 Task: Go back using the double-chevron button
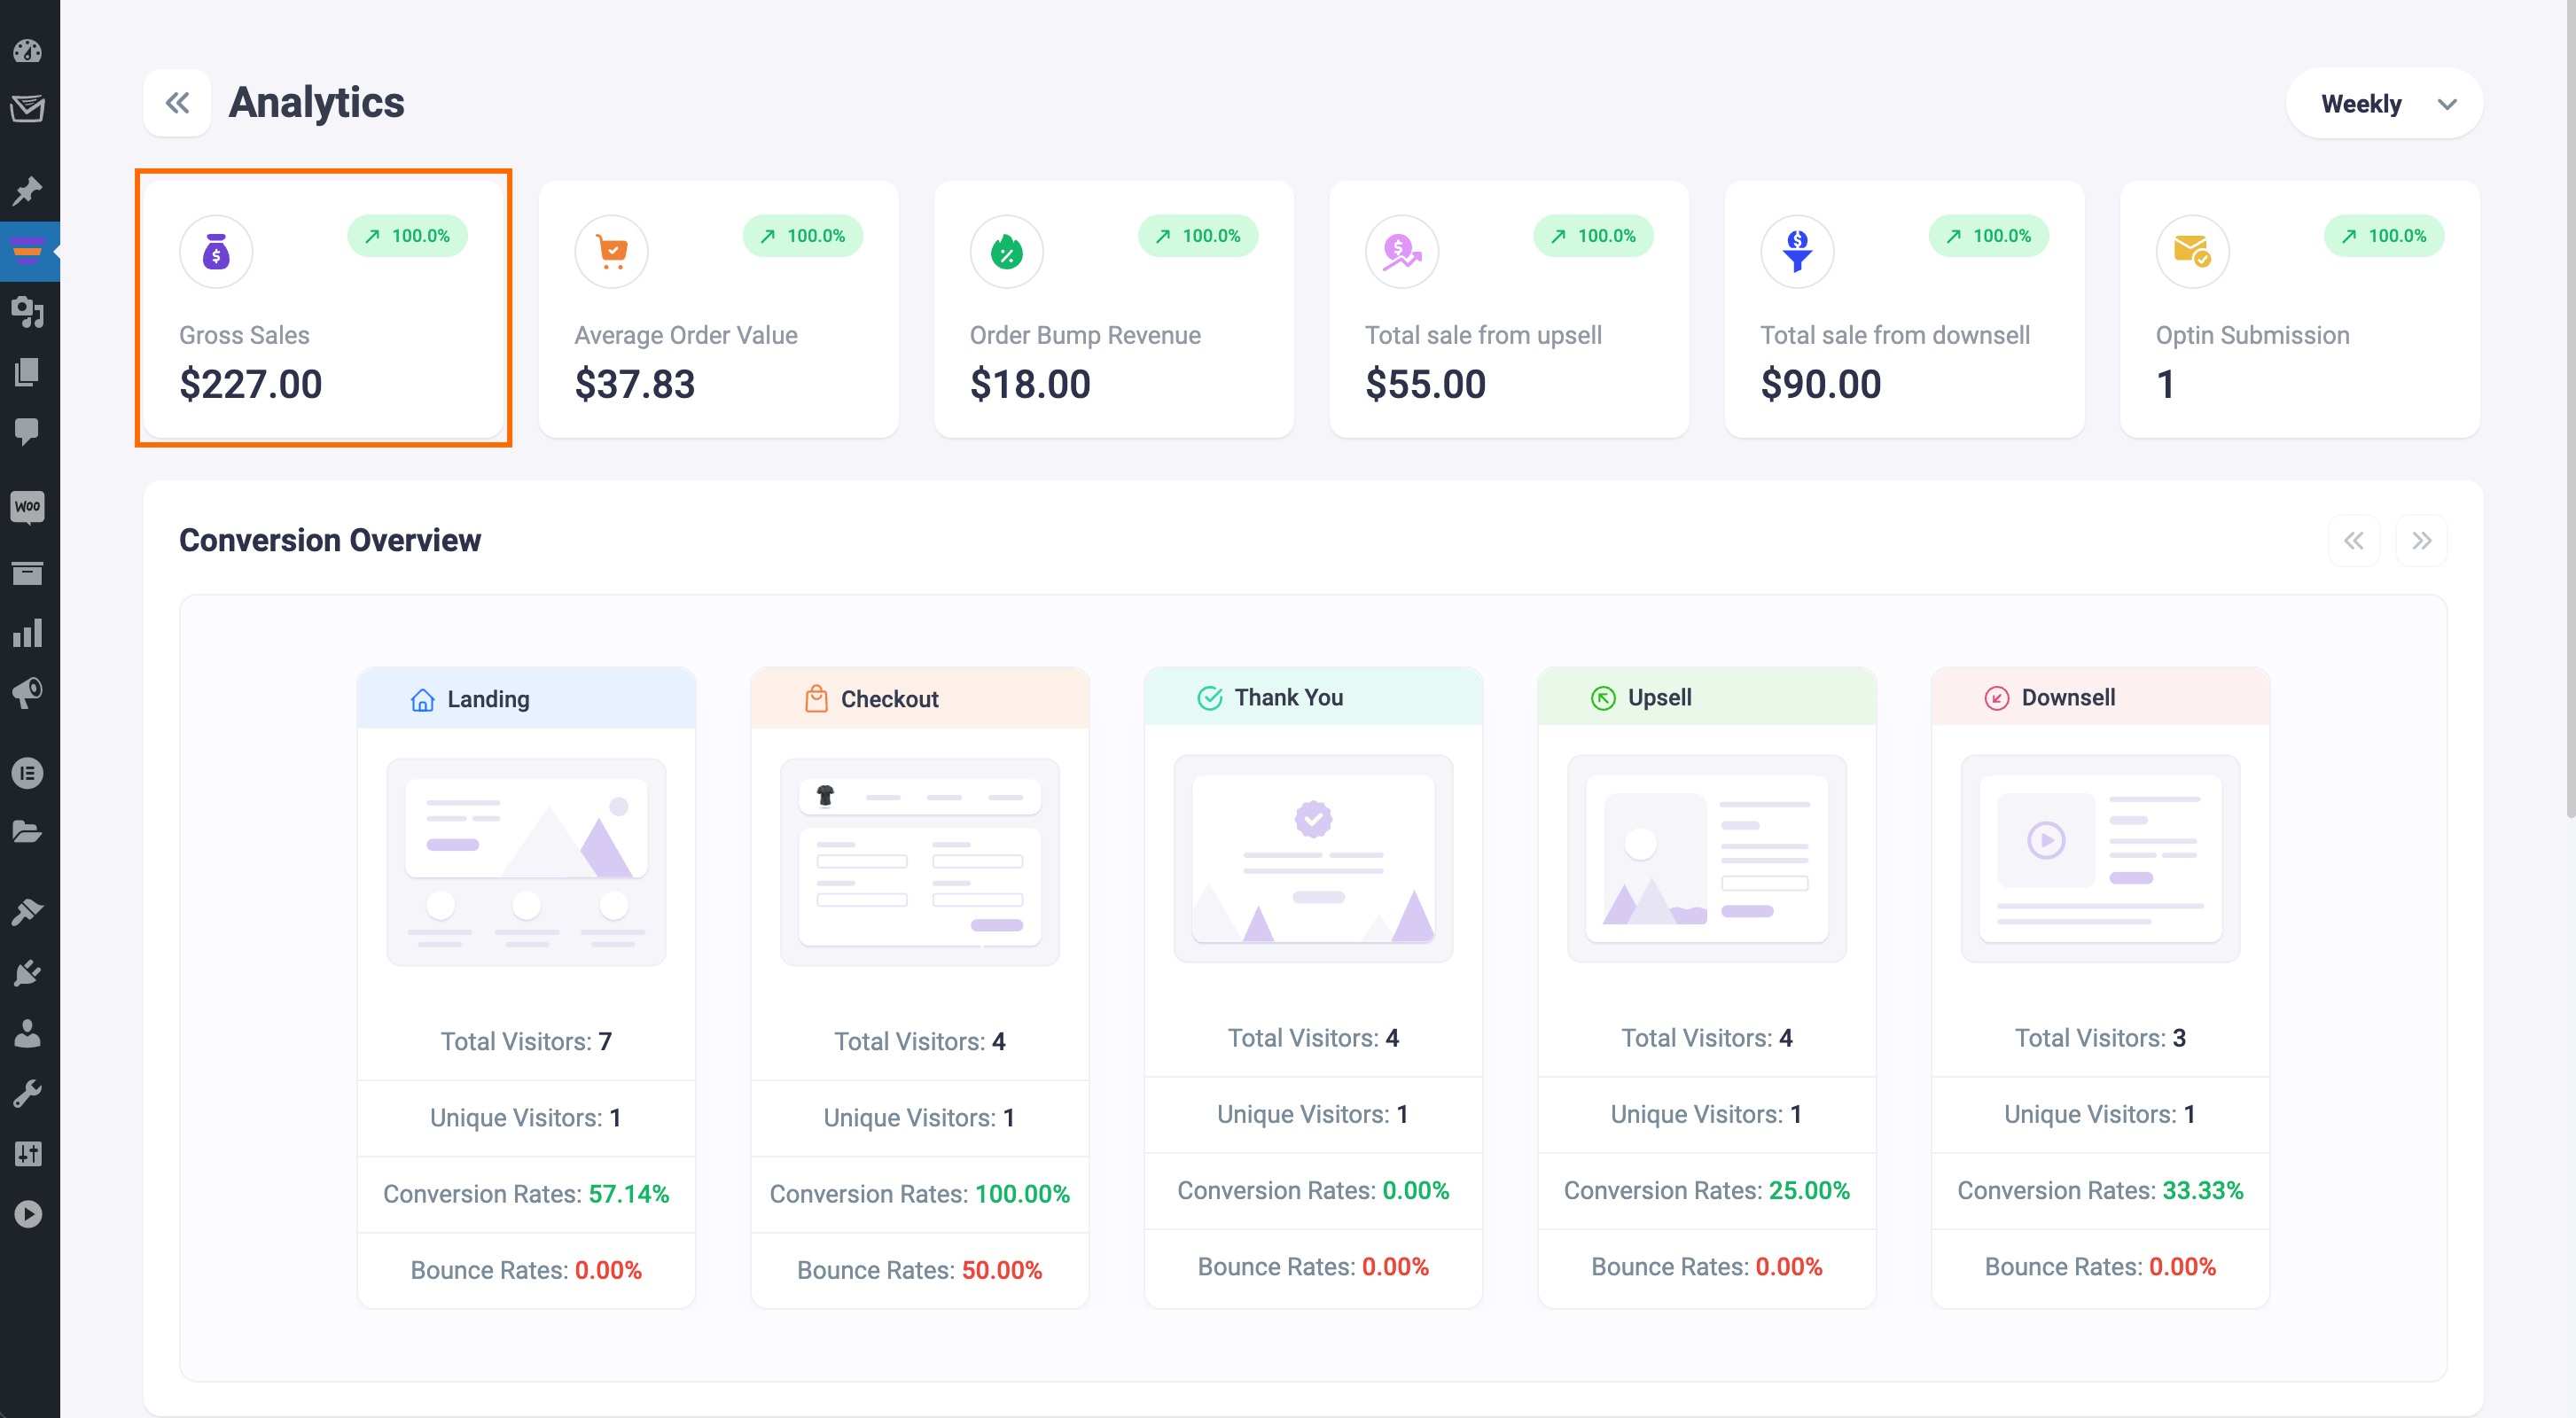pyautogui.click(x=177, y=103)
